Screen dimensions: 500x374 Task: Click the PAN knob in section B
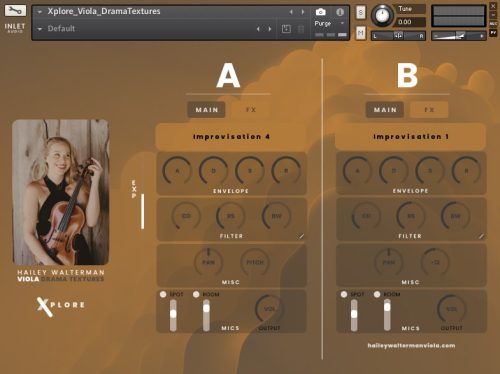pyautogui.click(x=389, y=262)
